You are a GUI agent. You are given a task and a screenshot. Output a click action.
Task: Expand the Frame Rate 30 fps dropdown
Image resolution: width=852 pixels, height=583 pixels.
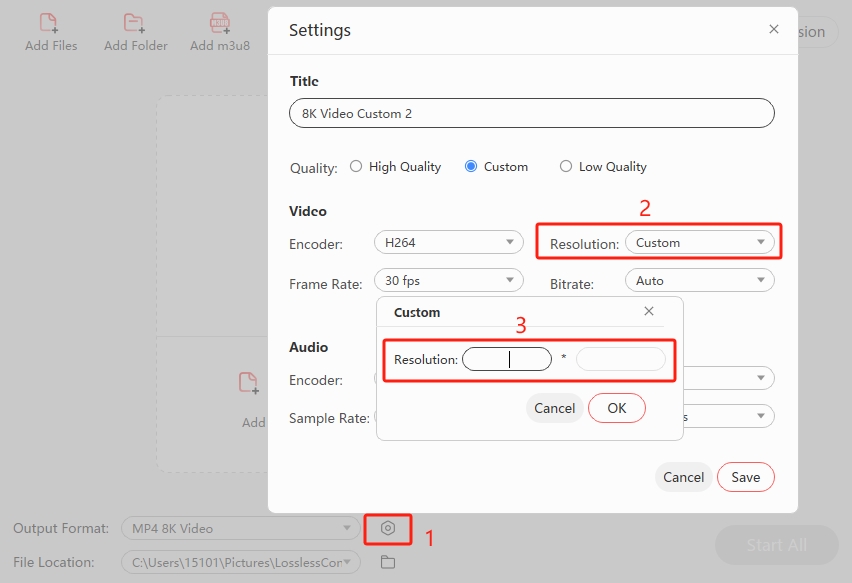(x=448, y=281)
